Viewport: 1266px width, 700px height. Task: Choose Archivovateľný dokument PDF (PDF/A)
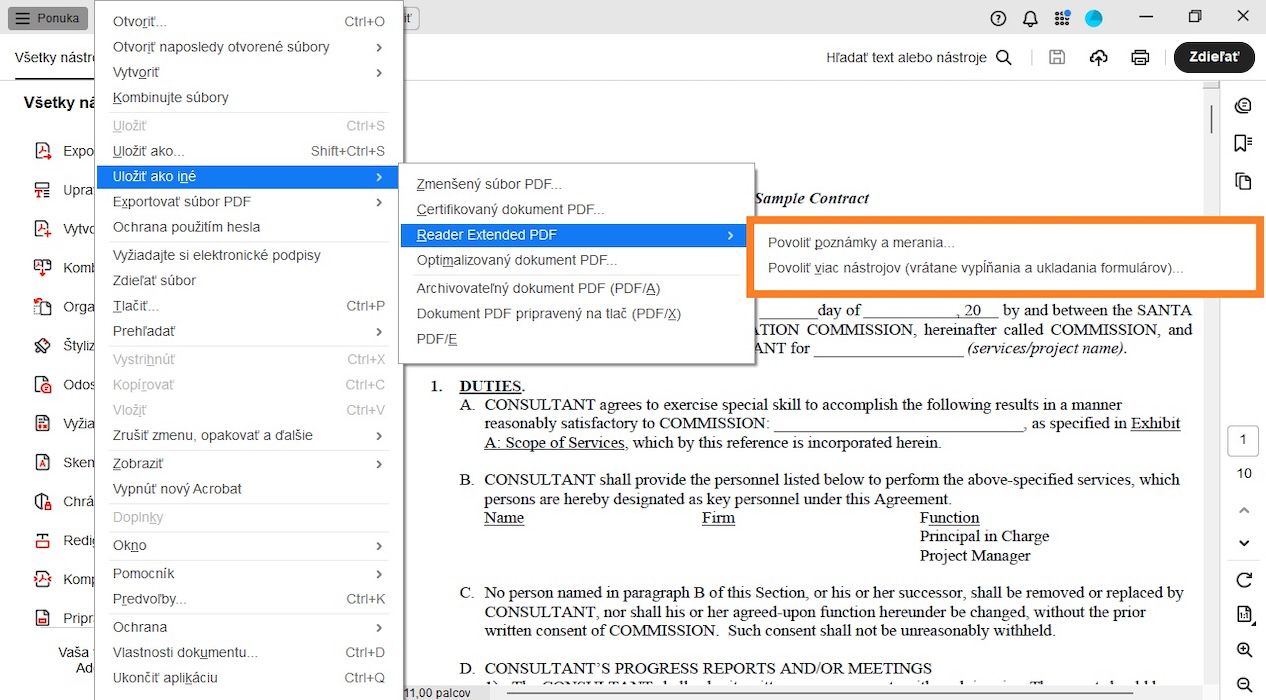576,288
